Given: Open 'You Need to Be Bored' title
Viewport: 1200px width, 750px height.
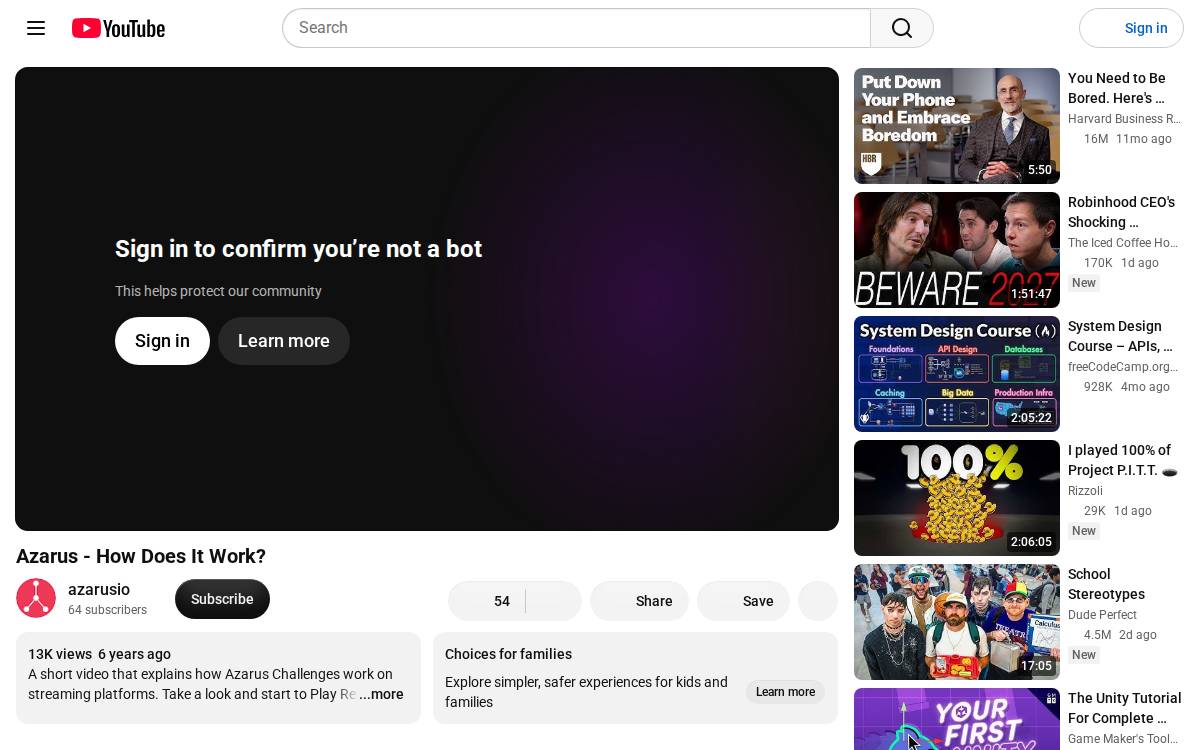Looking at the screenshot, I should click(x=1117, y=88).
